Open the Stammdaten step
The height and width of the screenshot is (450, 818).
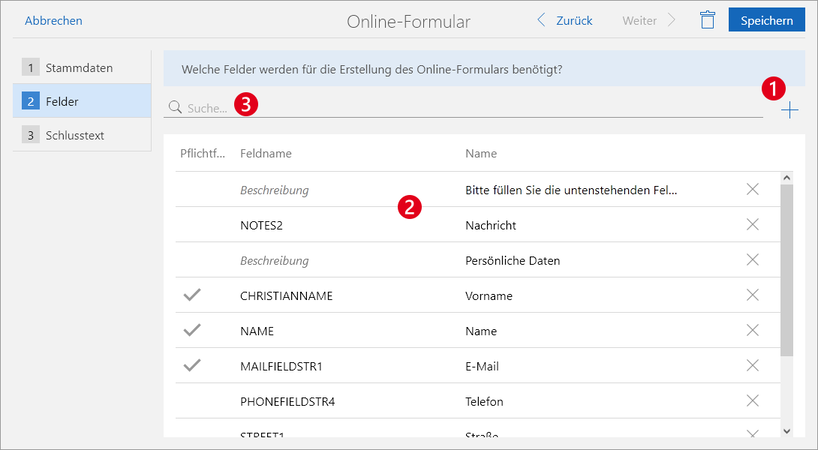coord(82,68)
